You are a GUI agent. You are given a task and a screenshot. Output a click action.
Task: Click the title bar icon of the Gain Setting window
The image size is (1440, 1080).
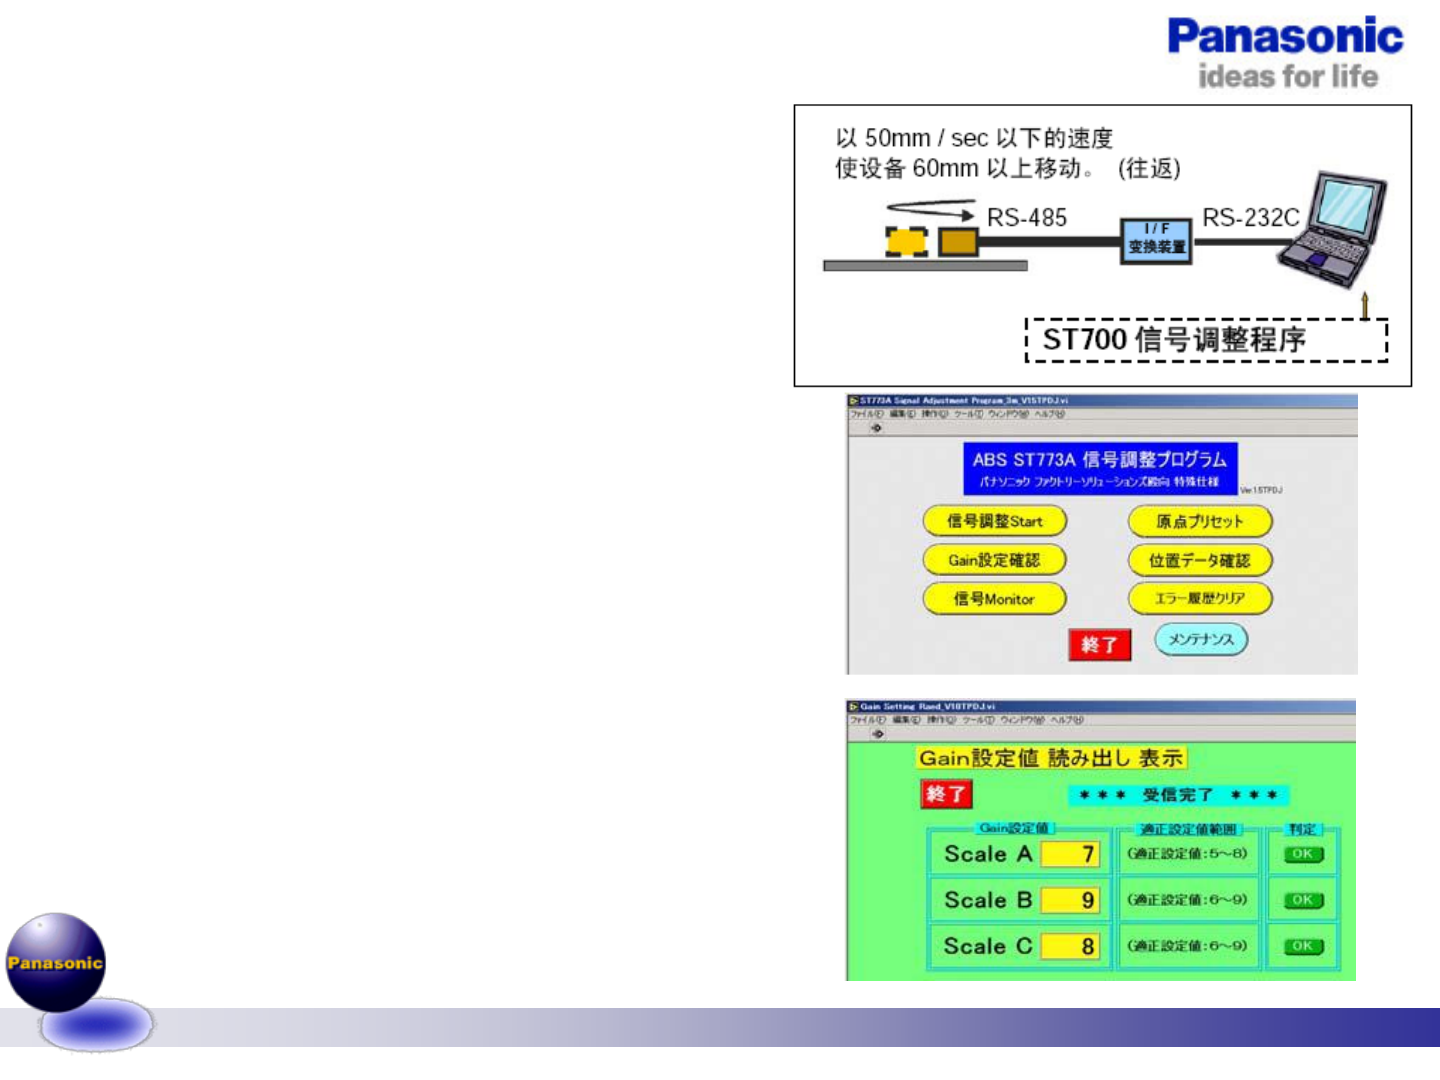click(853, 707)
